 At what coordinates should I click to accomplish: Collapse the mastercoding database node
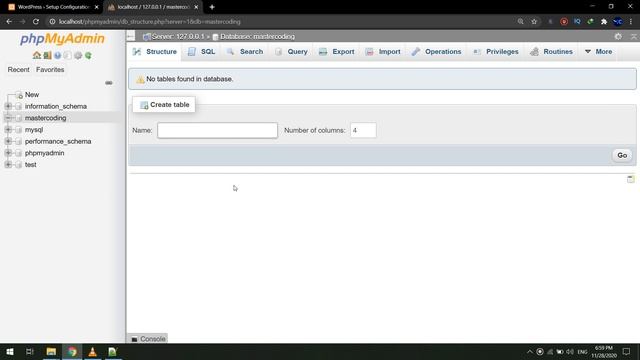(x=8, y=118)
